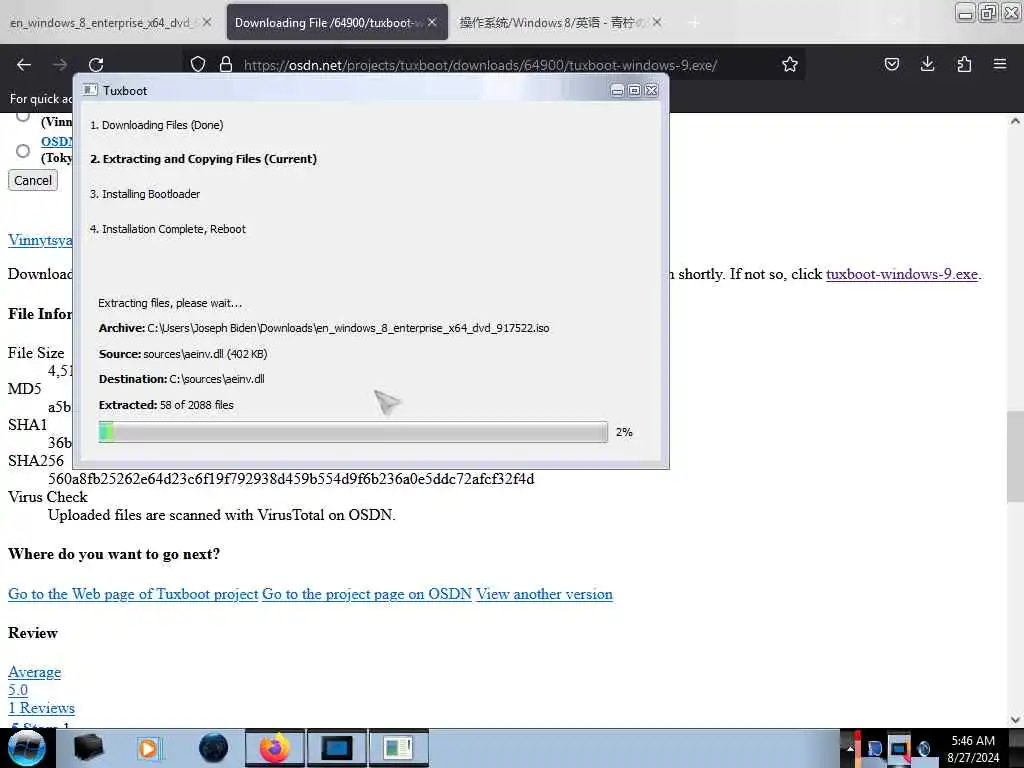Open the Average review link
This screenshot has height=768, width=1024.
tap(35, 672)
